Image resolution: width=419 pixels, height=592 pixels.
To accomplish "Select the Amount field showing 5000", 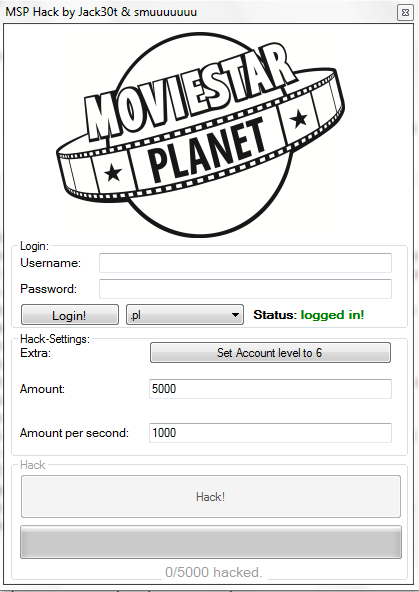I will [x=270, y=389].
